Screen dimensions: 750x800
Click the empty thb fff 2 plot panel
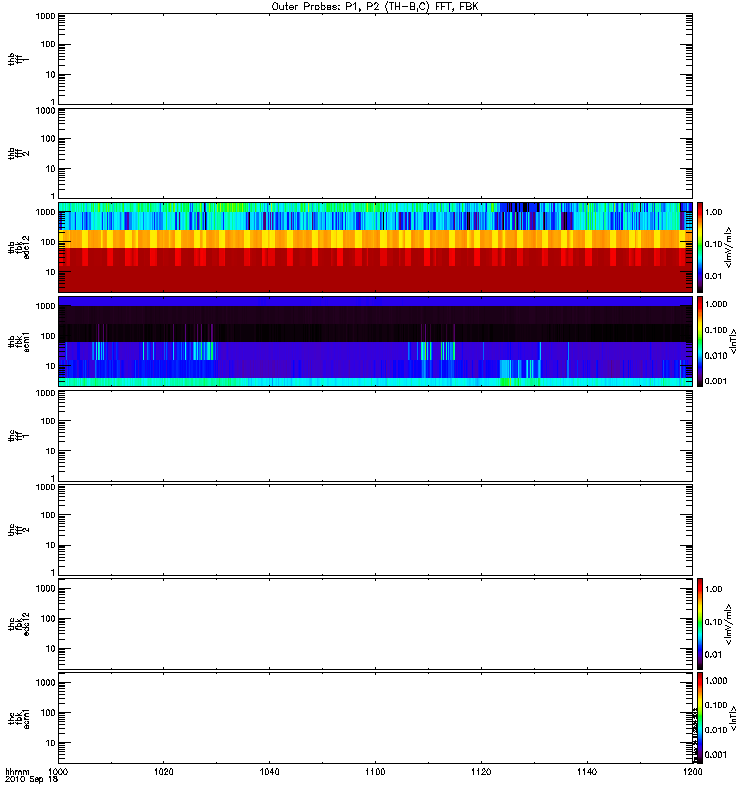[x=375, y=153]
